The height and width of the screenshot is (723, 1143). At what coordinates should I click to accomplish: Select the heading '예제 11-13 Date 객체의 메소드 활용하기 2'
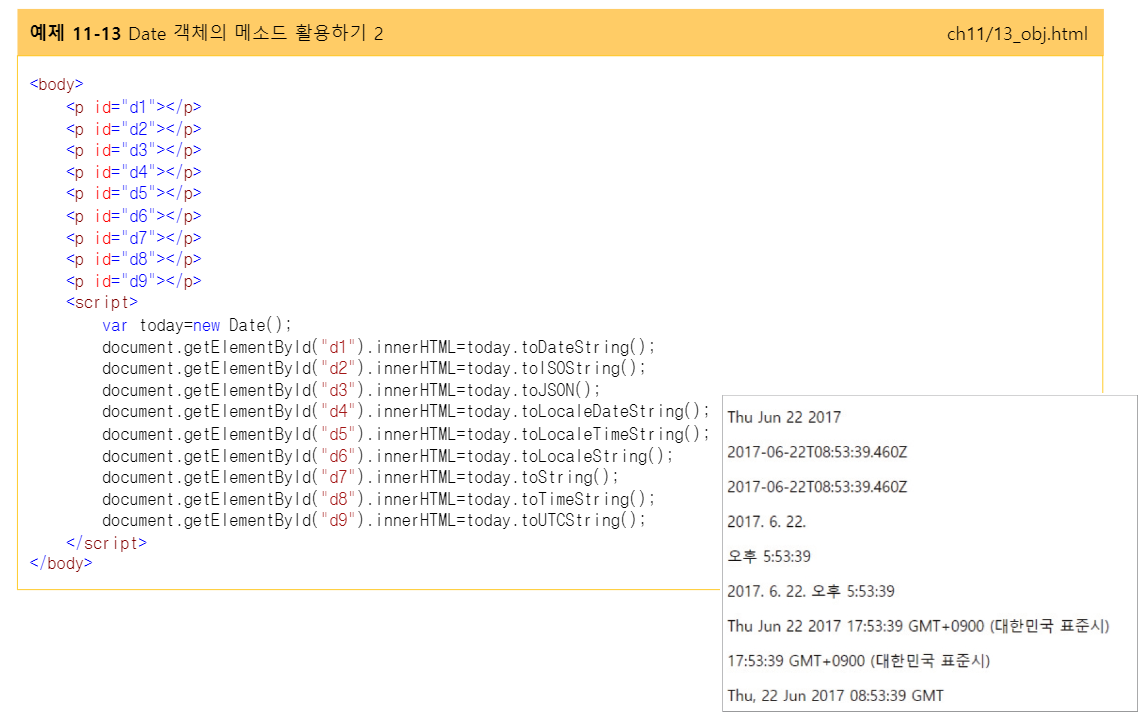206,34
